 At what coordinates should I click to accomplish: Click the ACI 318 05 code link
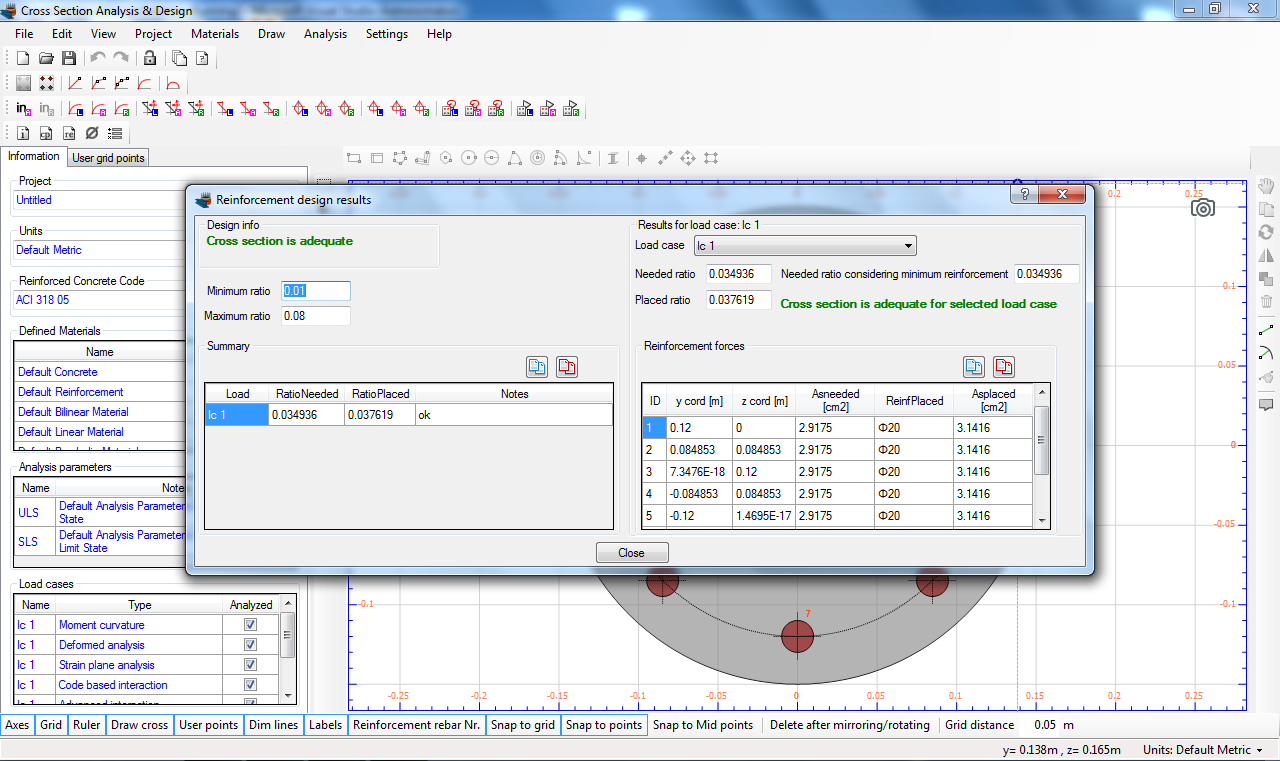tap(42, 300)
